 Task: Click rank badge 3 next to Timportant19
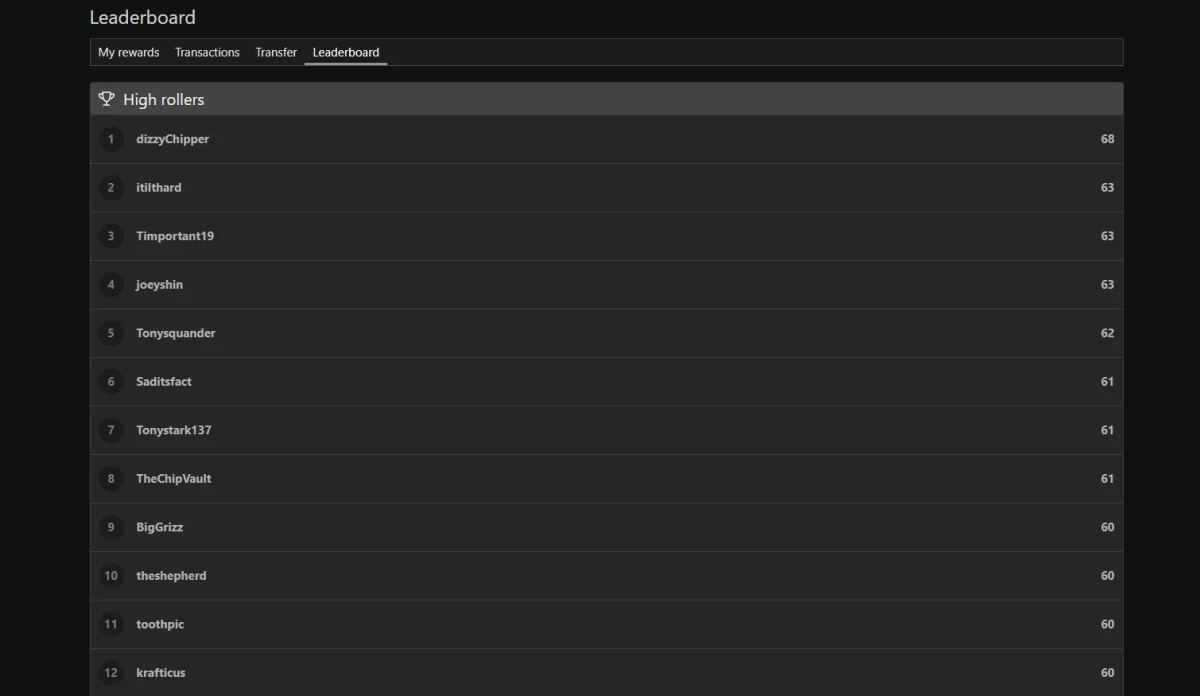click(111, 236)
